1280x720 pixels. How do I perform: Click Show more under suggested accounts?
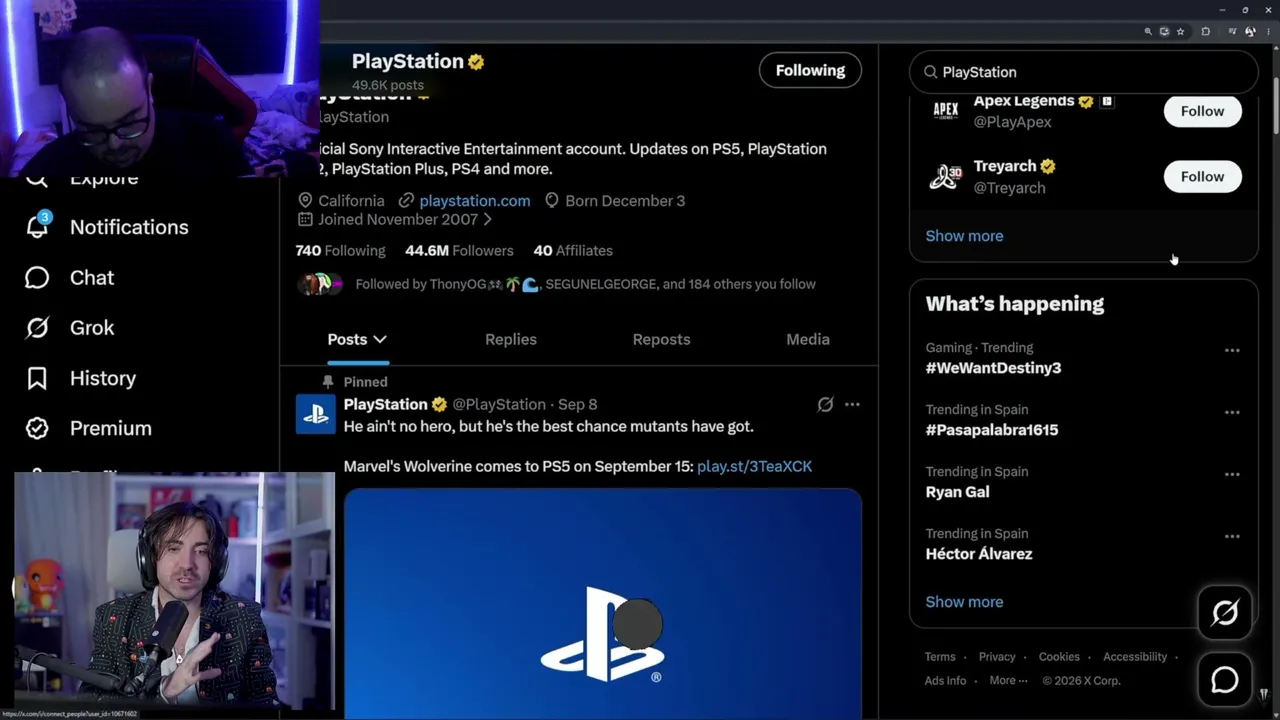pyautogui.click(x=964, y=236)
